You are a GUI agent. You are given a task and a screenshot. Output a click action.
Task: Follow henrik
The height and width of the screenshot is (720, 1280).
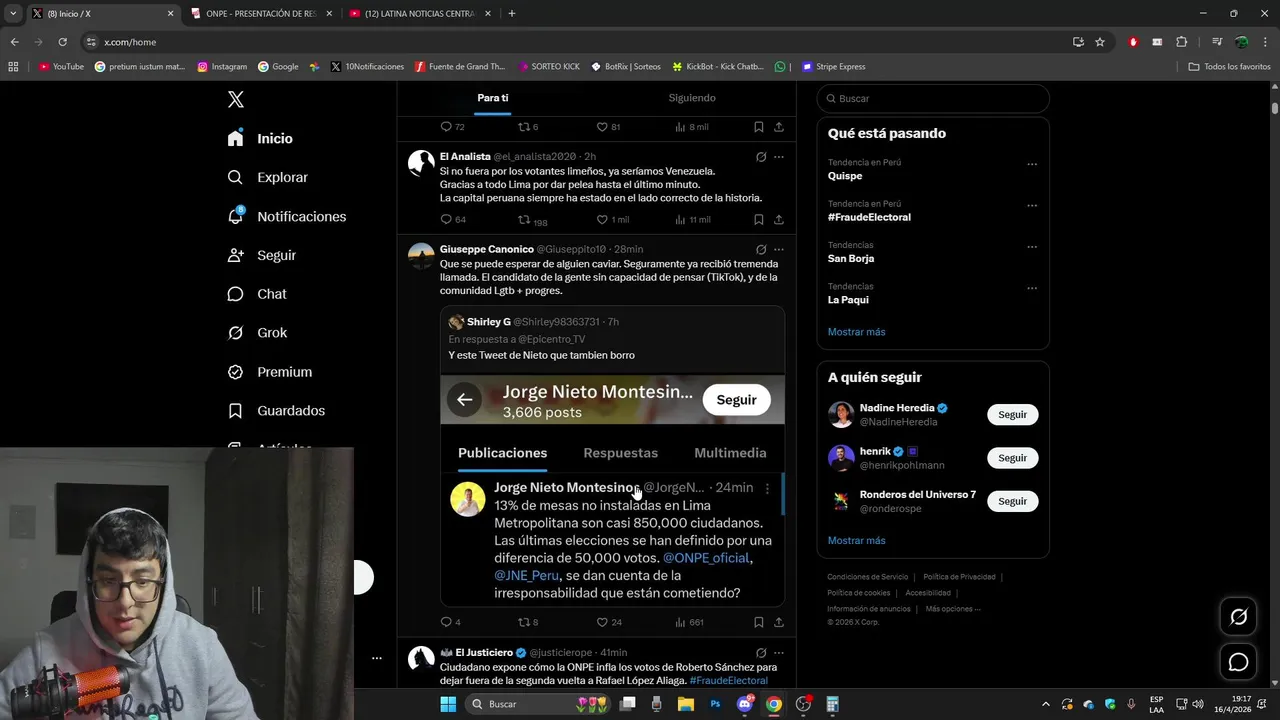click(x=1012, y=458)
